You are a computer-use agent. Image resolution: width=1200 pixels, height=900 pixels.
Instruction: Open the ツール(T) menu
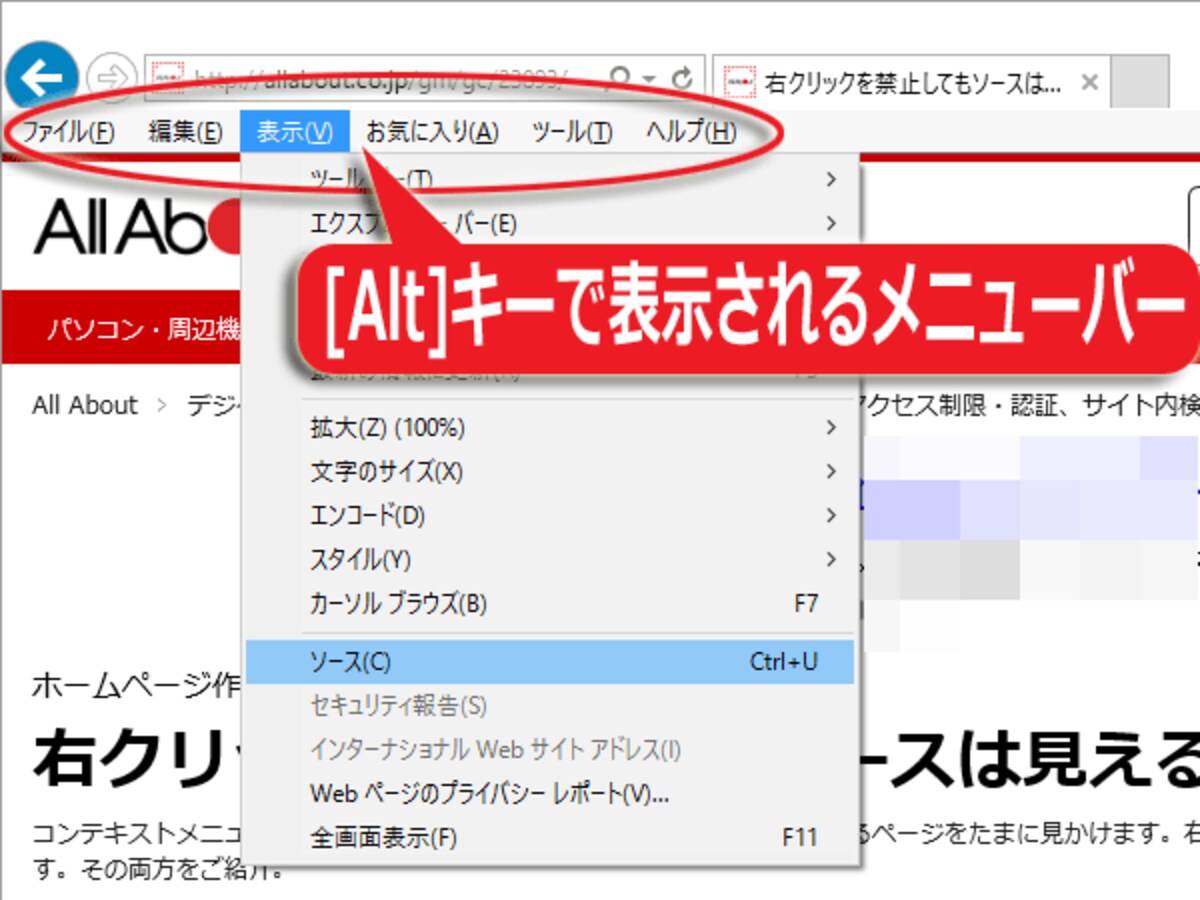pyautogui.click(x=572, y=132)
